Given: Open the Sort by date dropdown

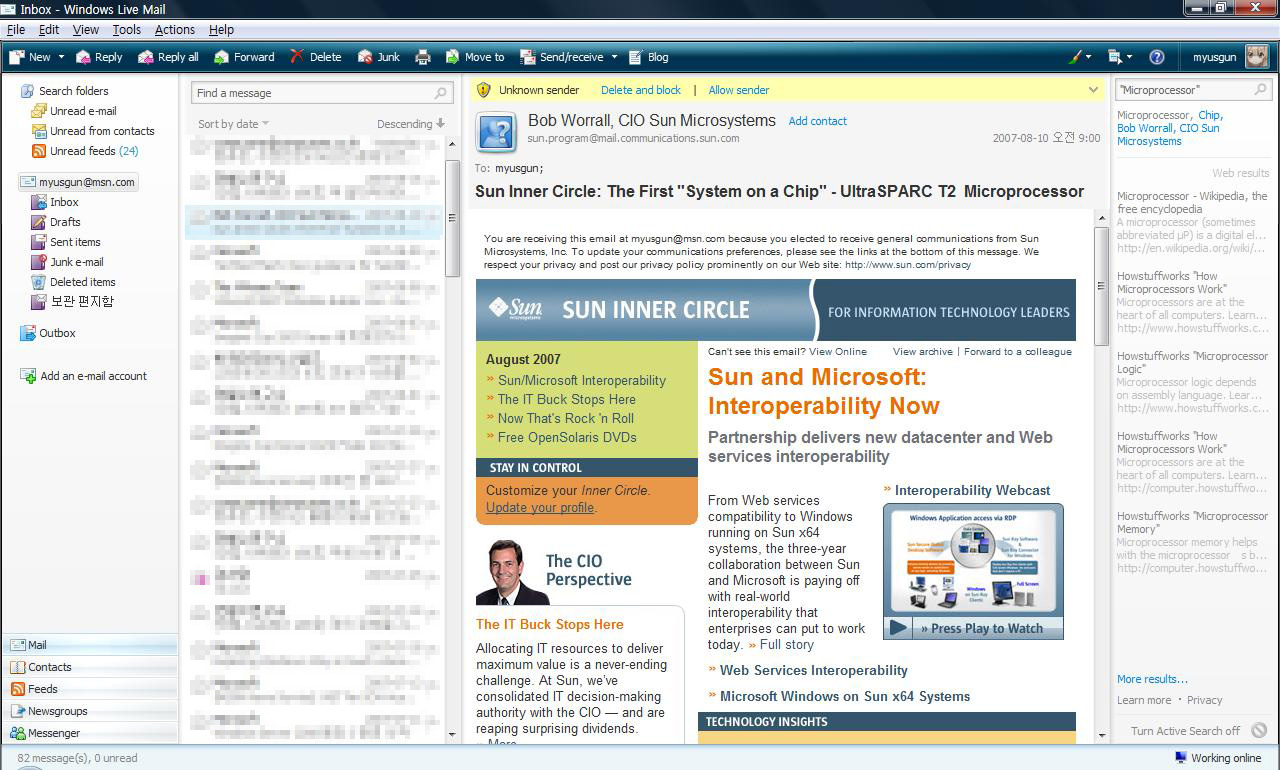Looking at the screenshot, I should coord(233,124).
